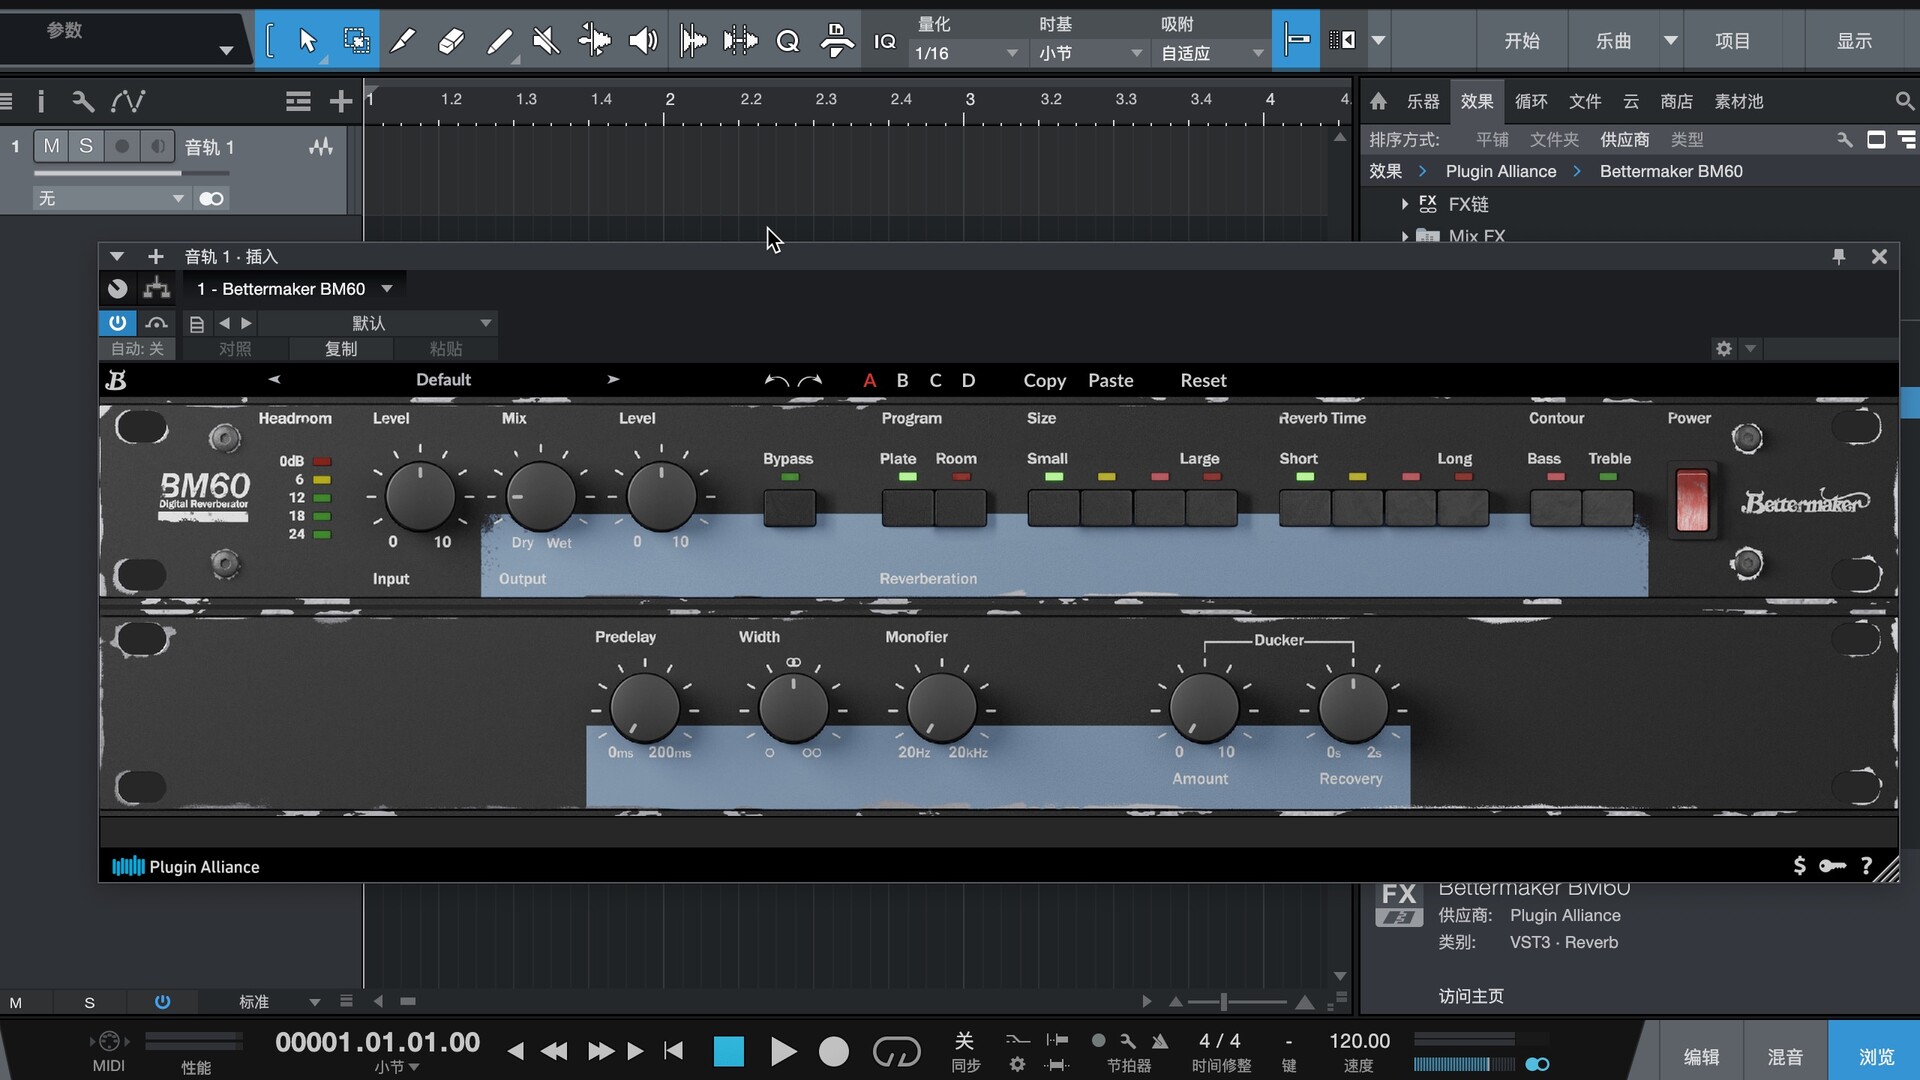Flip the red Power switch
This screenshot has width=1920, height=1080.
pos(1692,500)
